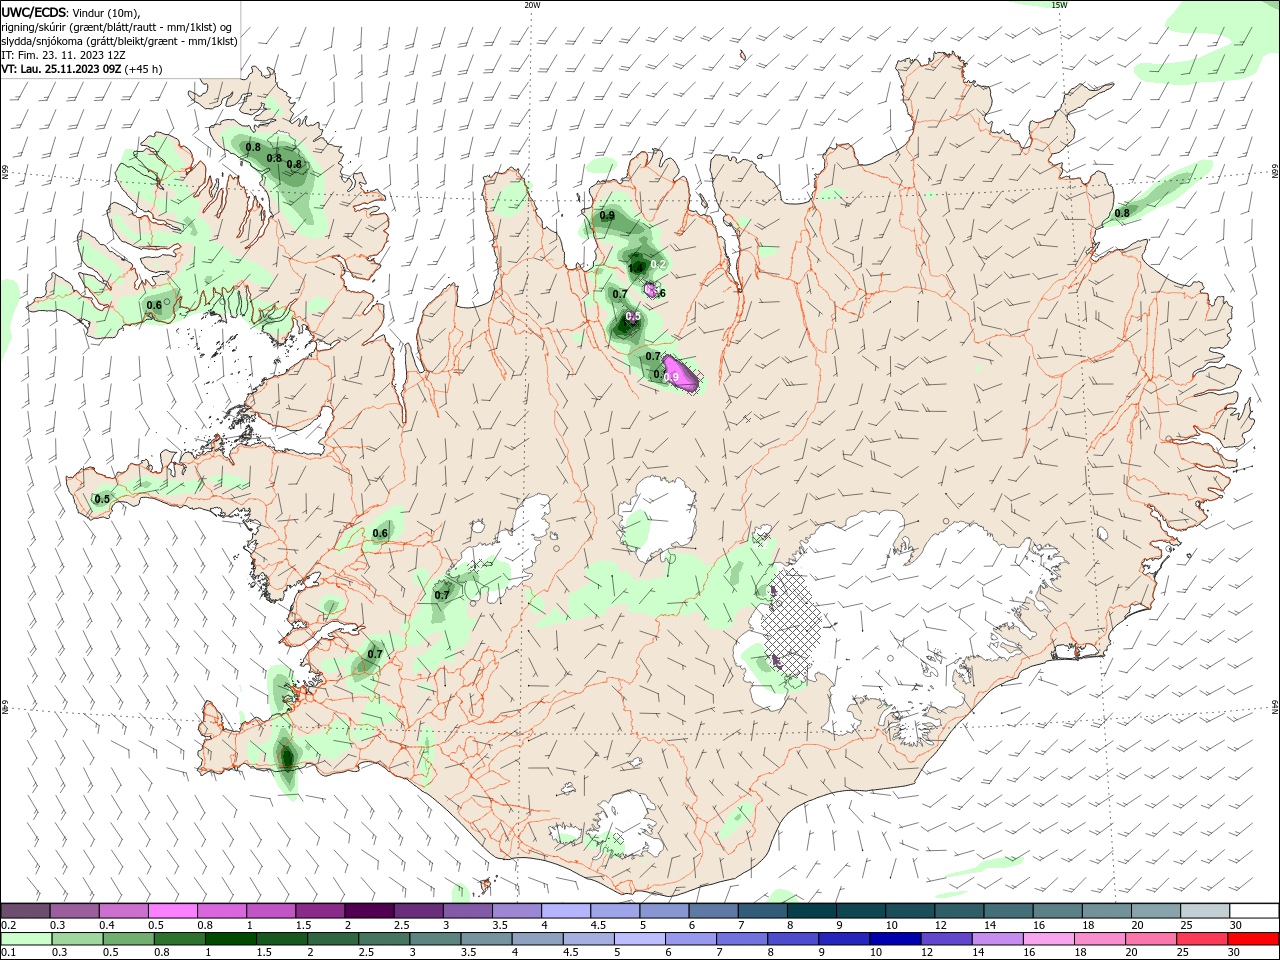1280x960 pixels.
Task: Click the white '0.2' value beside the 1.4 label
Action: (x=658, y=264)
